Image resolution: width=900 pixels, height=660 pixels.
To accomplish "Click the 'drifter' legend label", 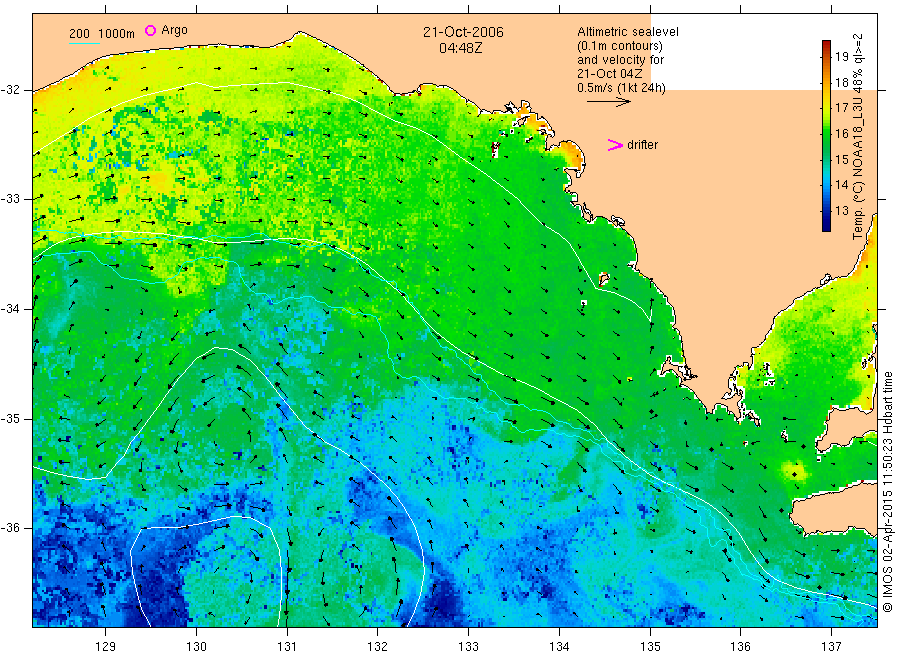I will (x=642, y=145).
